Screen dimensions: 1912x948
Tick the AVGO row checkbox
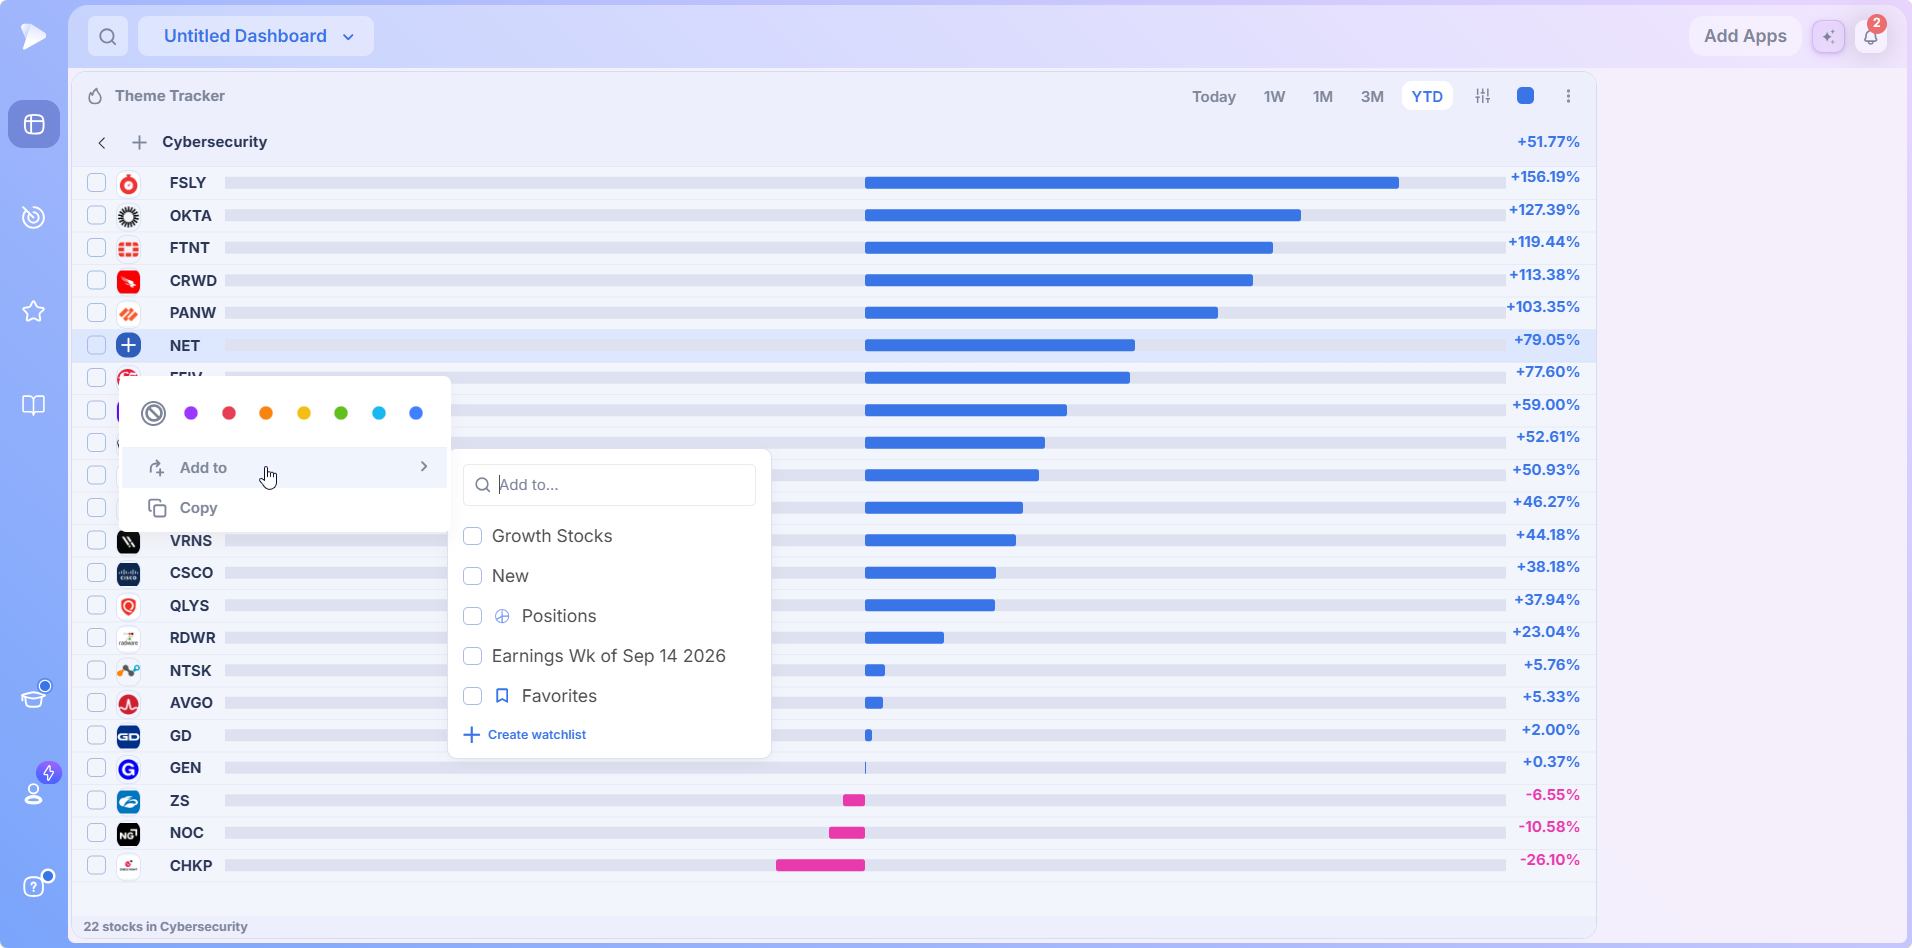(96, 702)
